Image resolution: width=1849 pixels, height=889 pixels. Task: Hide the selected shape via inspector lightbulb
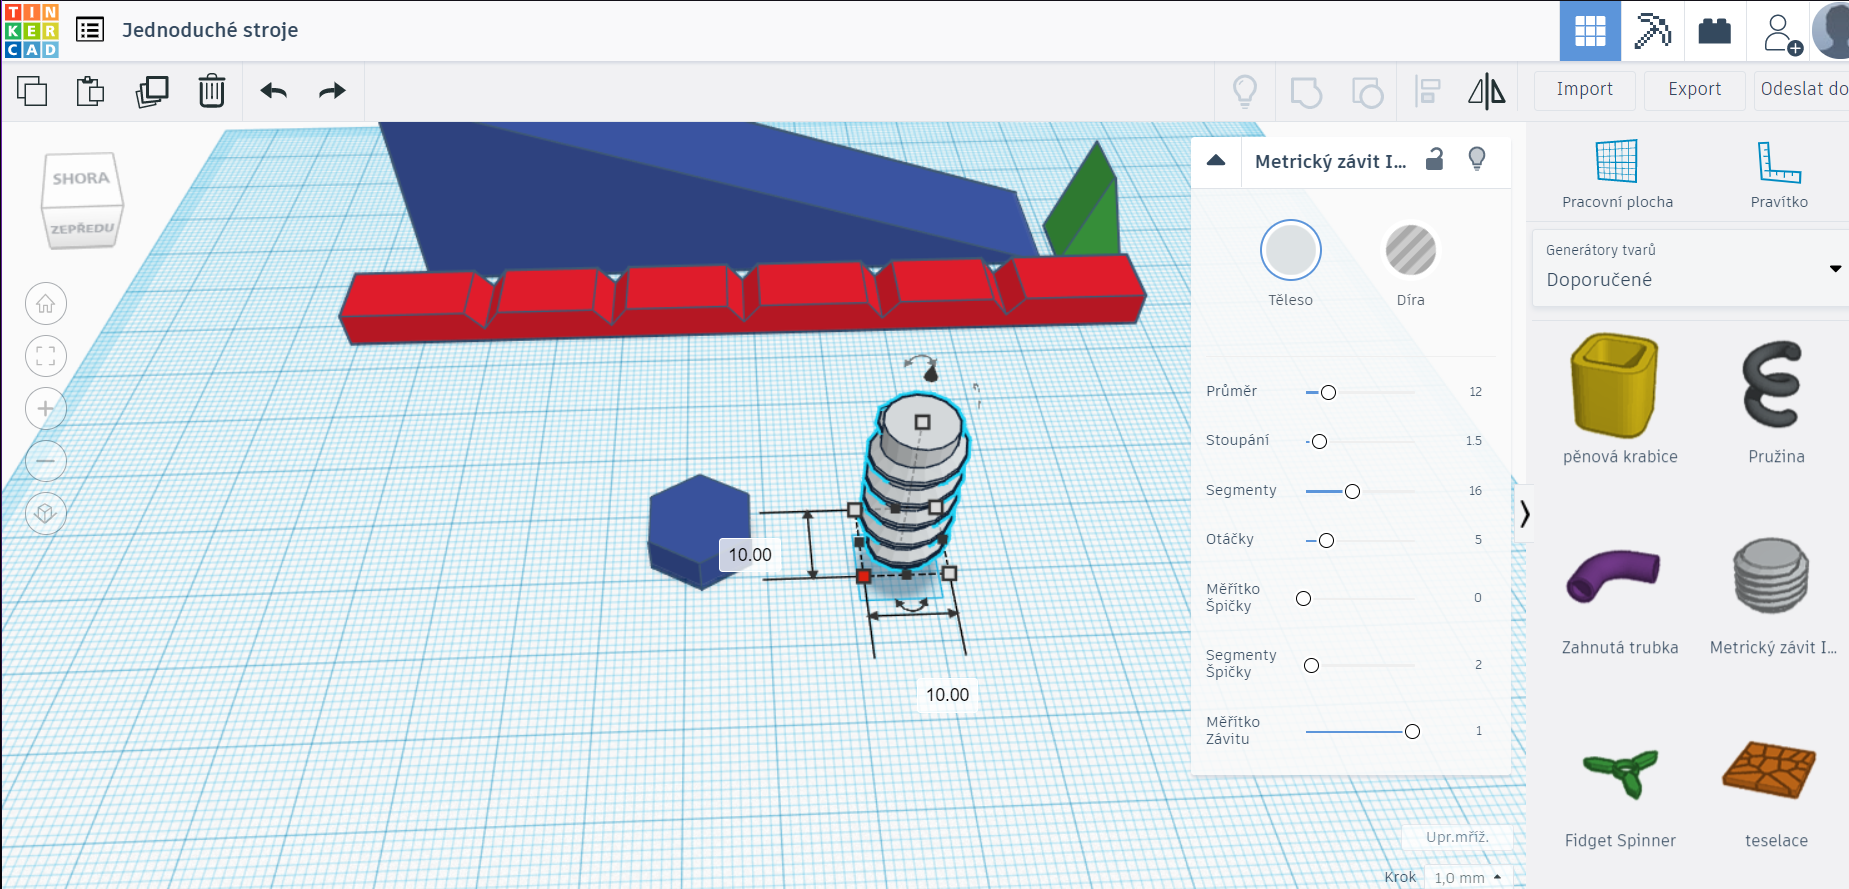point(1477,159)
